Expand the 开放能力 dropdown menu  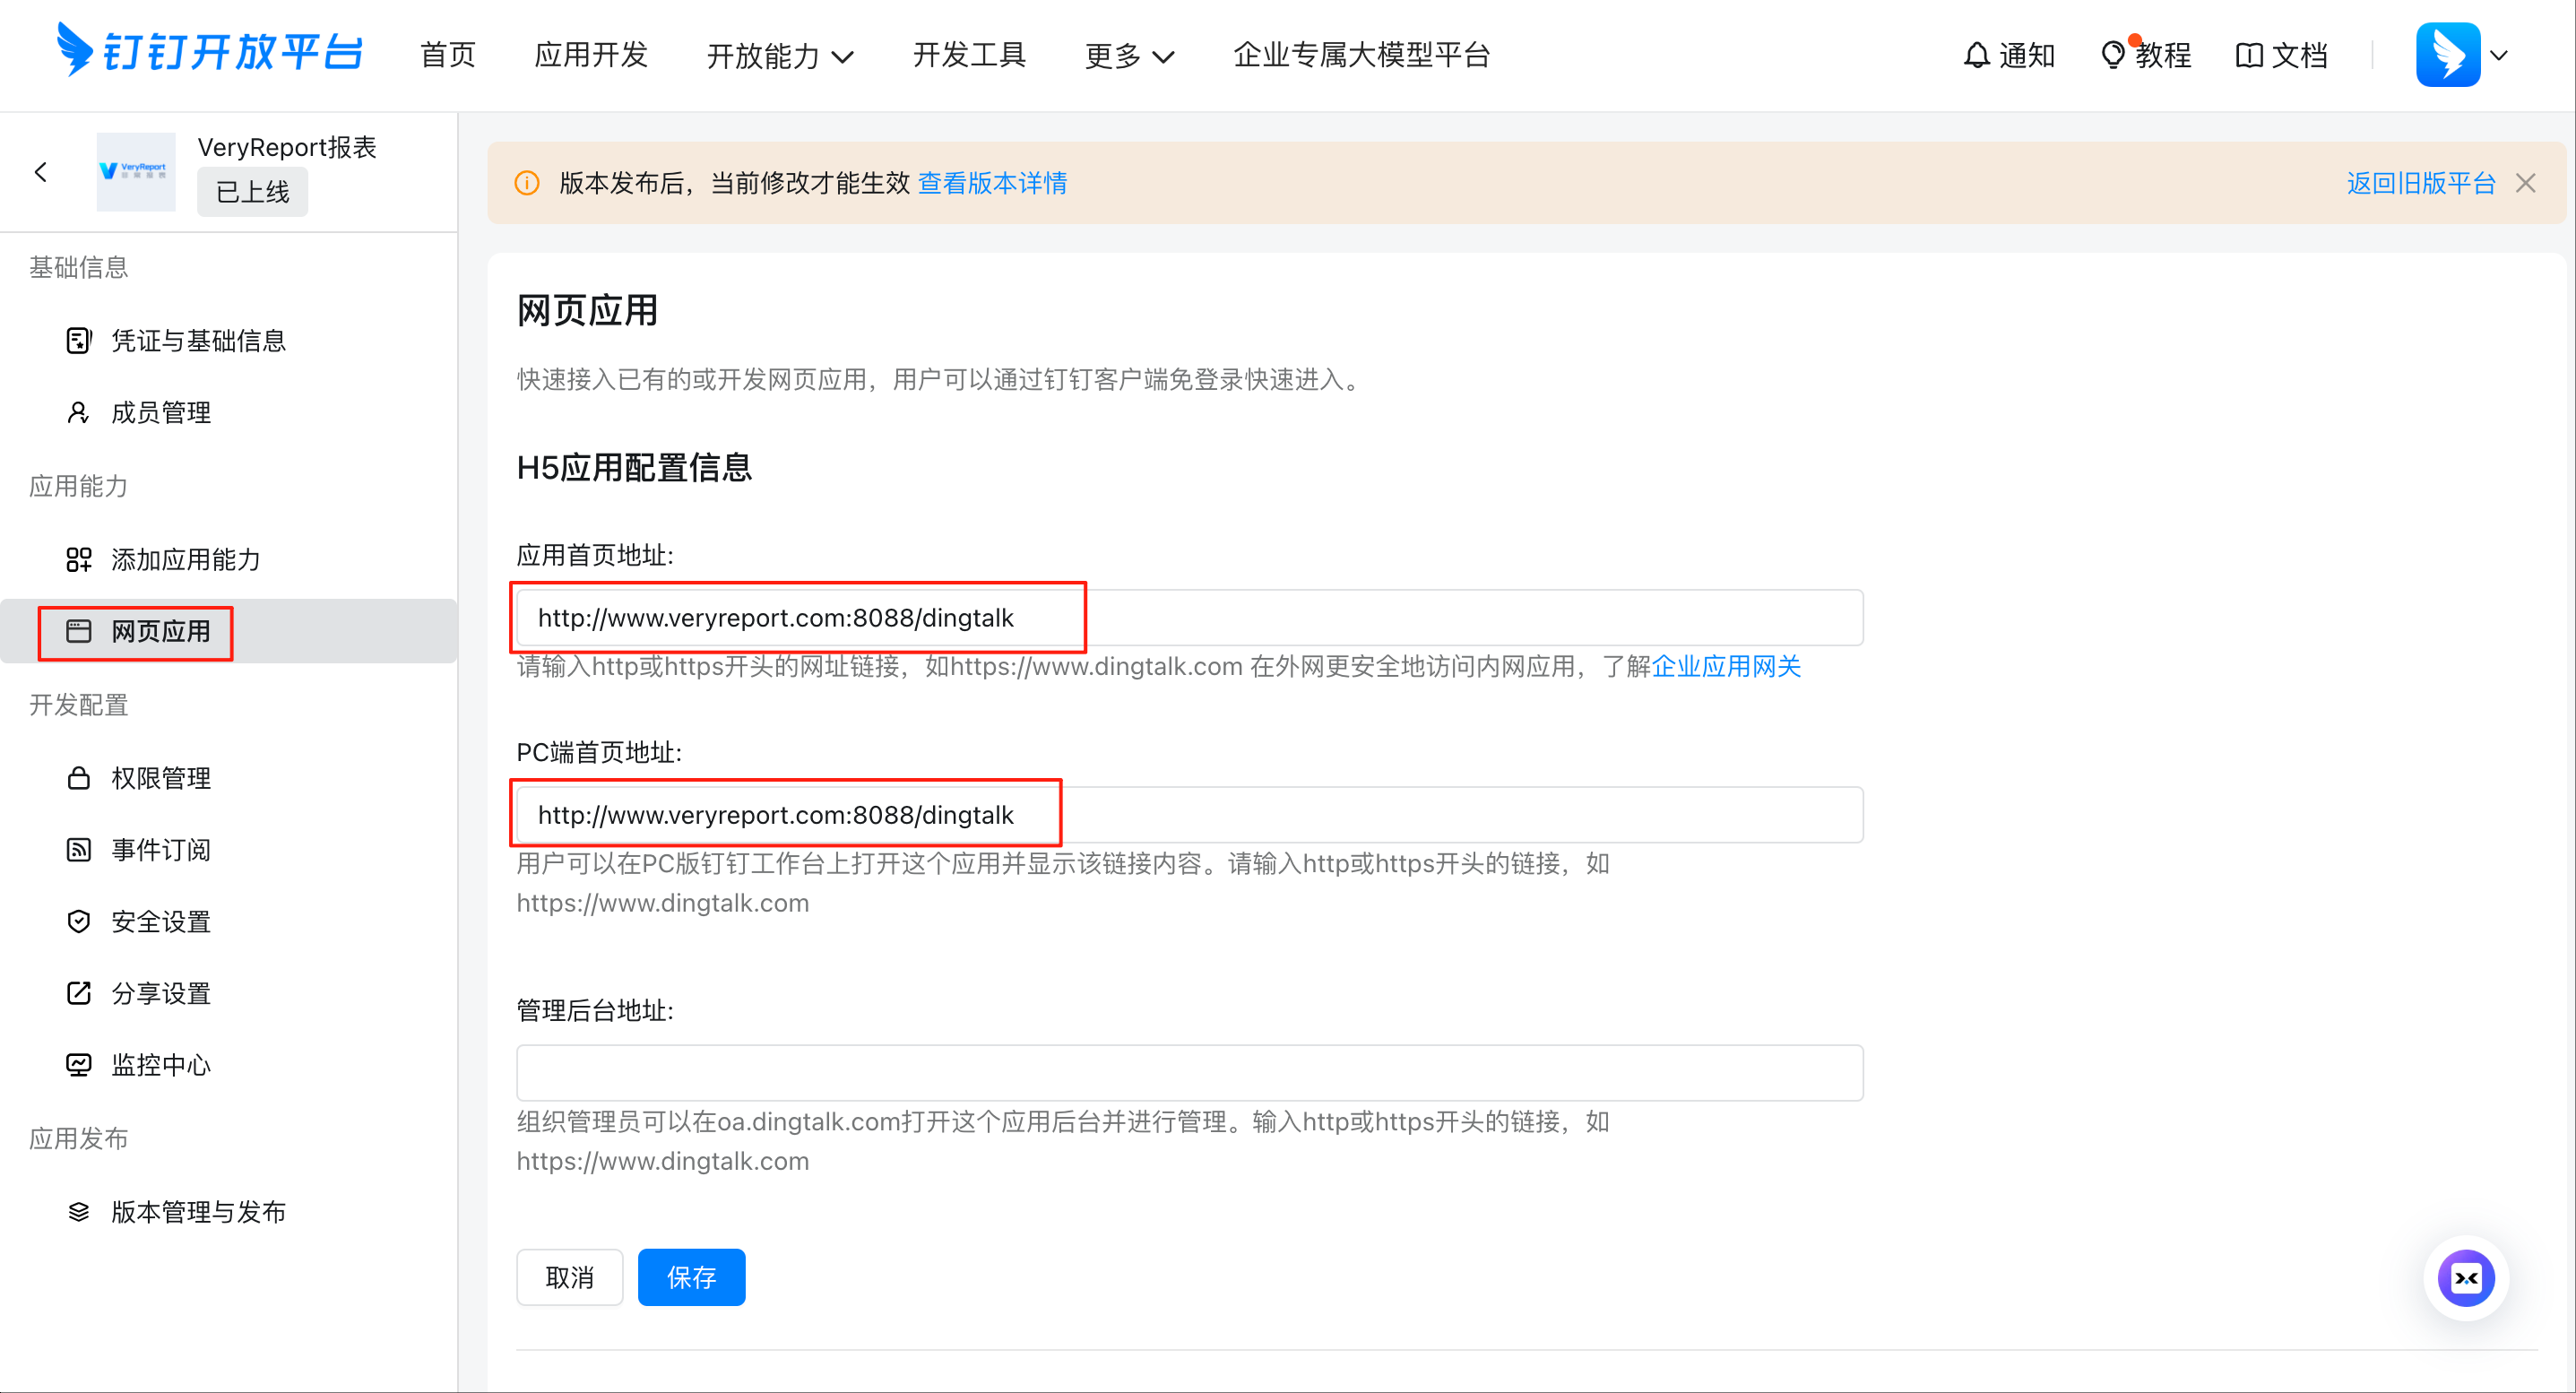(780, 56)
